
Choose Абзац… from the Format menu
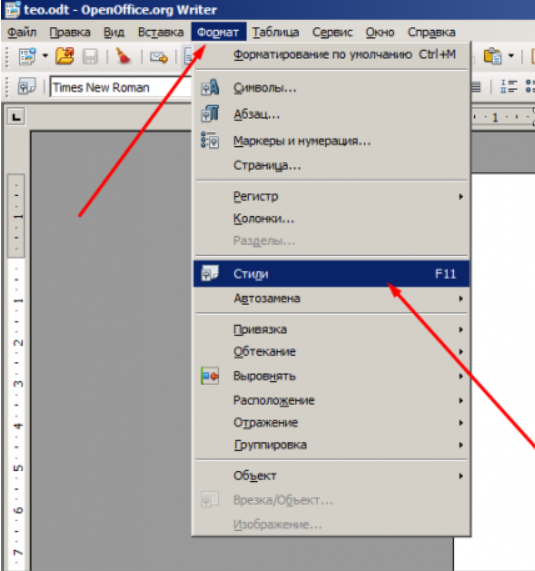pyautogui.click(x=331, y=114)
